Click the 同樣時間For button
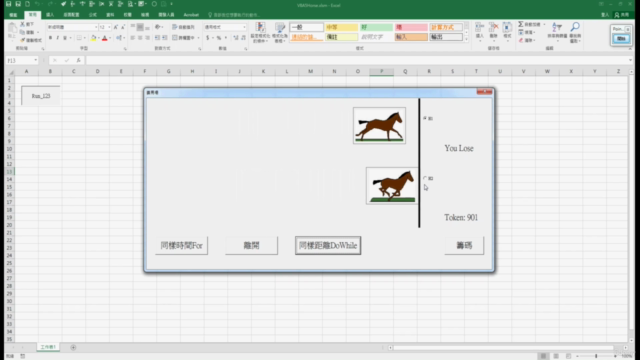640x360 pixels. click(182, 245)
